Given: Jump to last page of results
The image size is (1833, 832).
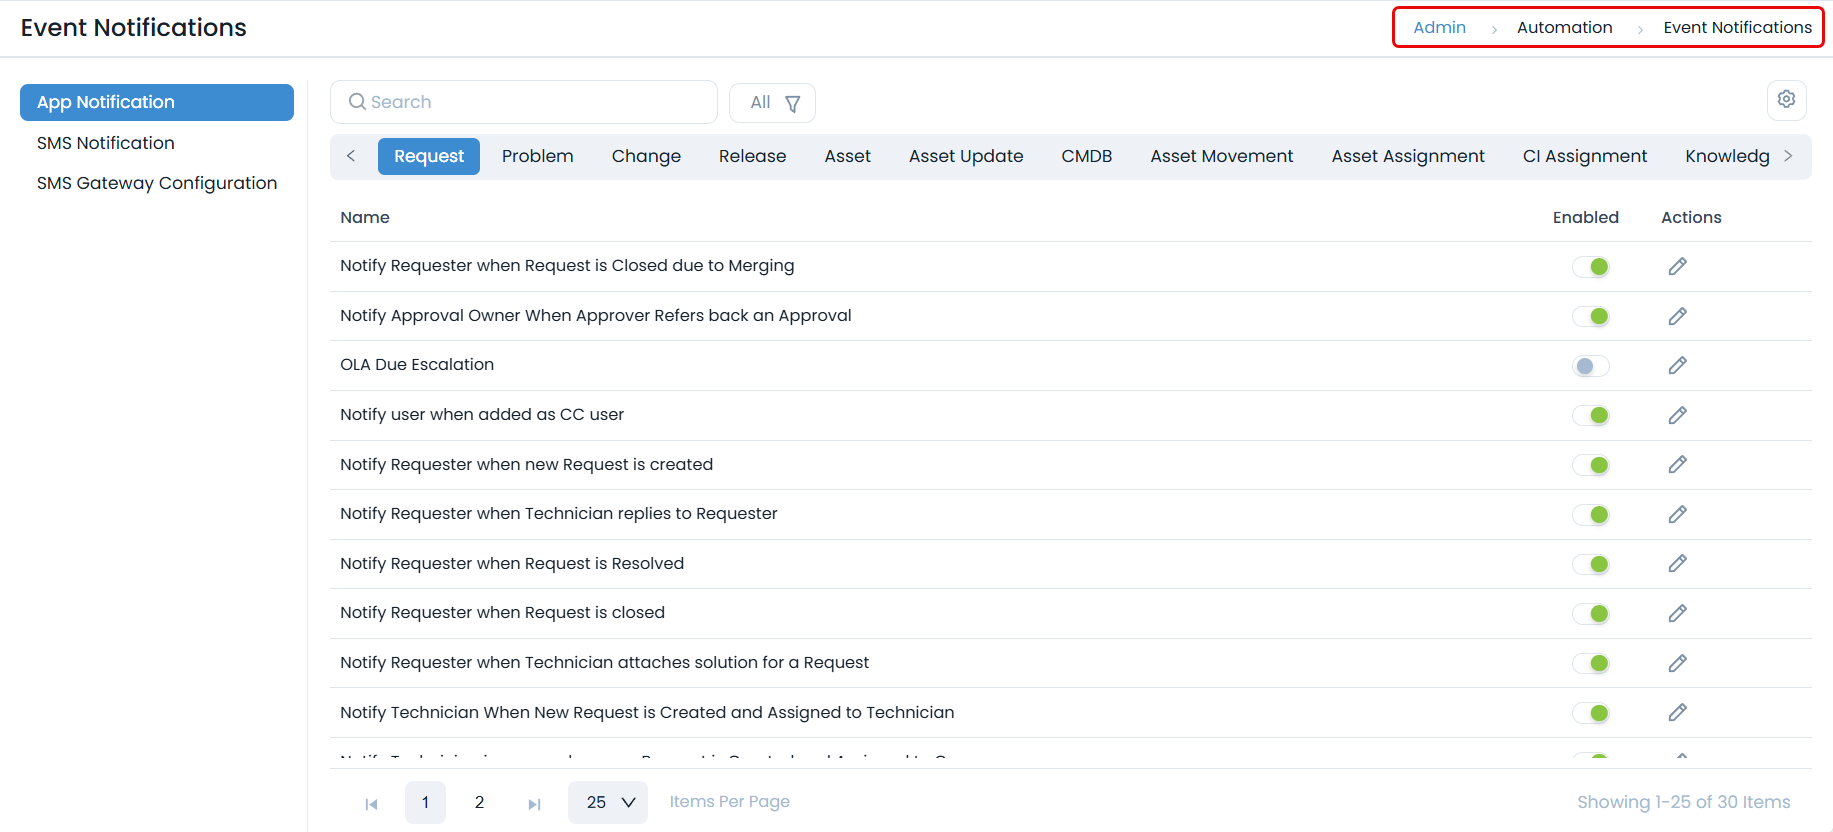Looking at the screenshot, I should coord(534,803).
